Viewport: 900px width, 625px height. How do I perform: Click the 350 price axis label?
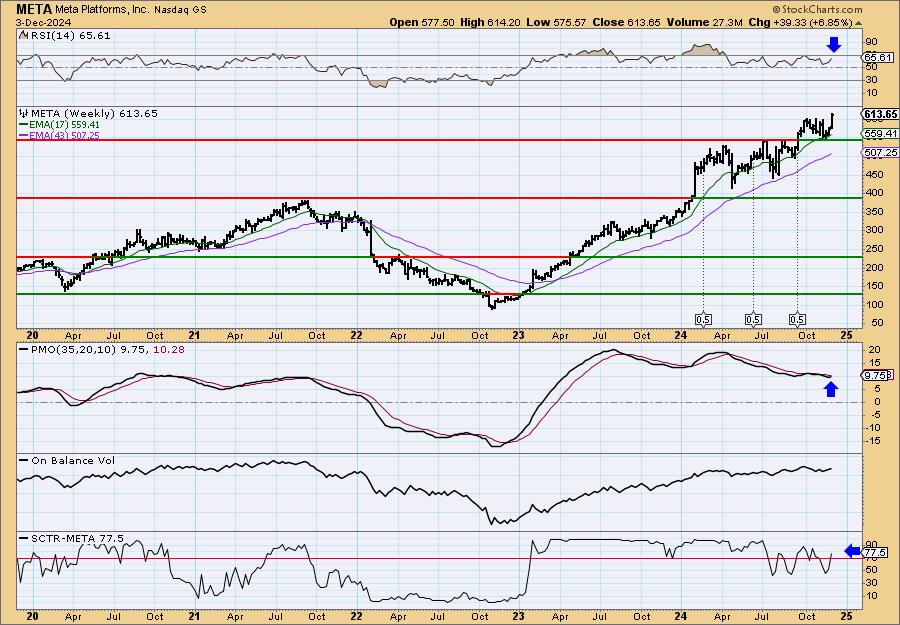(874, 211)
